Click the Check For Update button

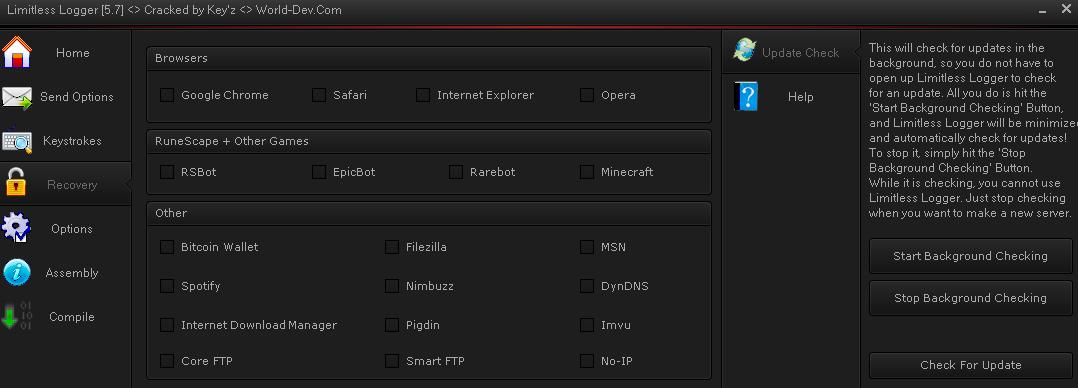click(970, 365)
